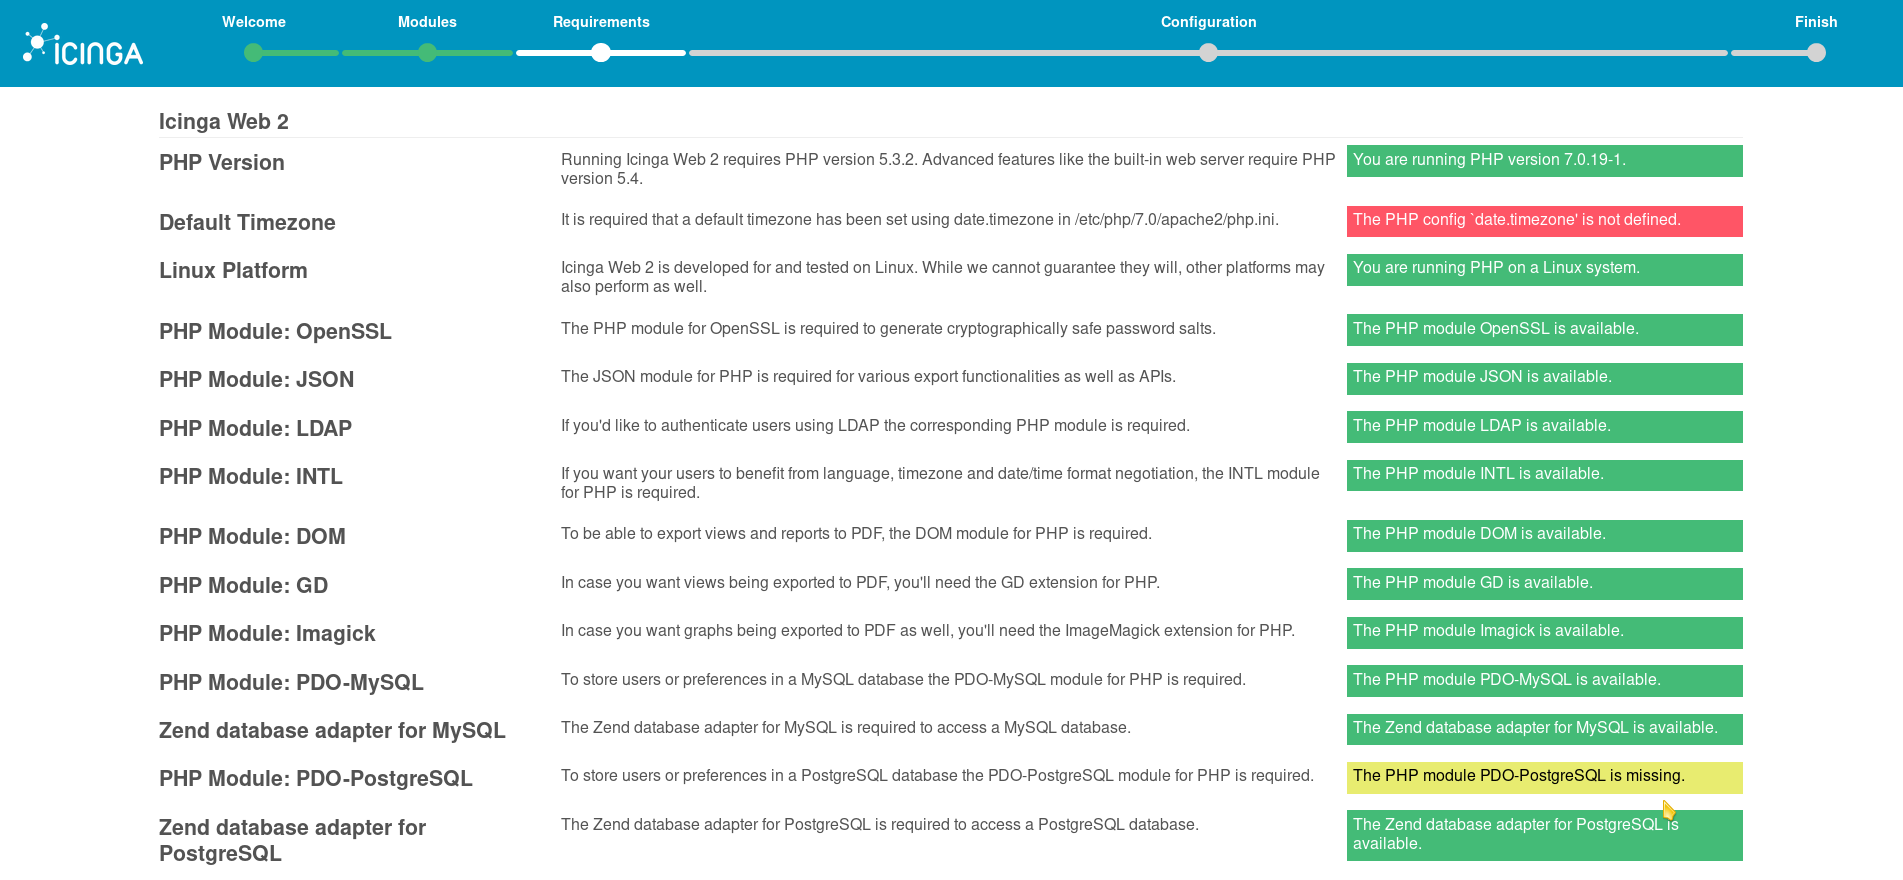Screen dimensions: 1903x880
Task: Select the Configuration step circle
Action: click(x=1208, y=53)
